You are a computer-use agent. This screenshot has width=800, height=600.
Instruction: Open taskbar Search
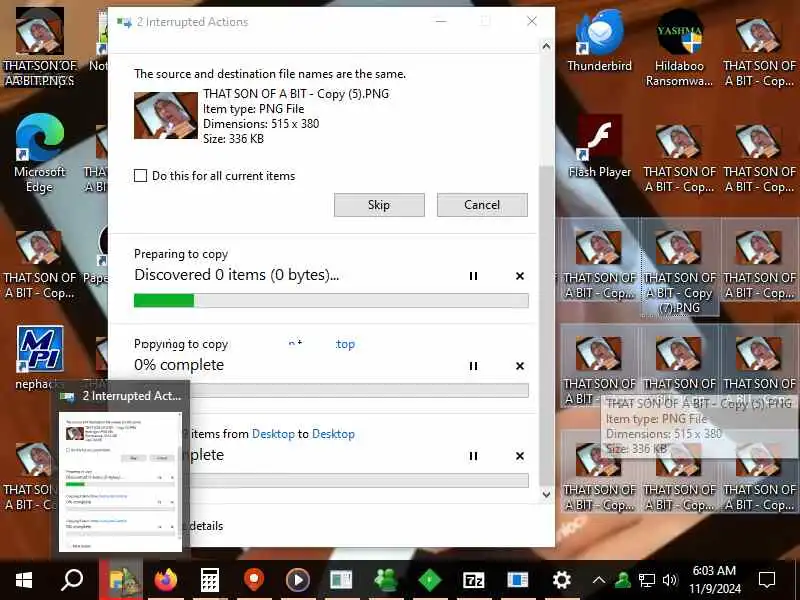point(72,580)
